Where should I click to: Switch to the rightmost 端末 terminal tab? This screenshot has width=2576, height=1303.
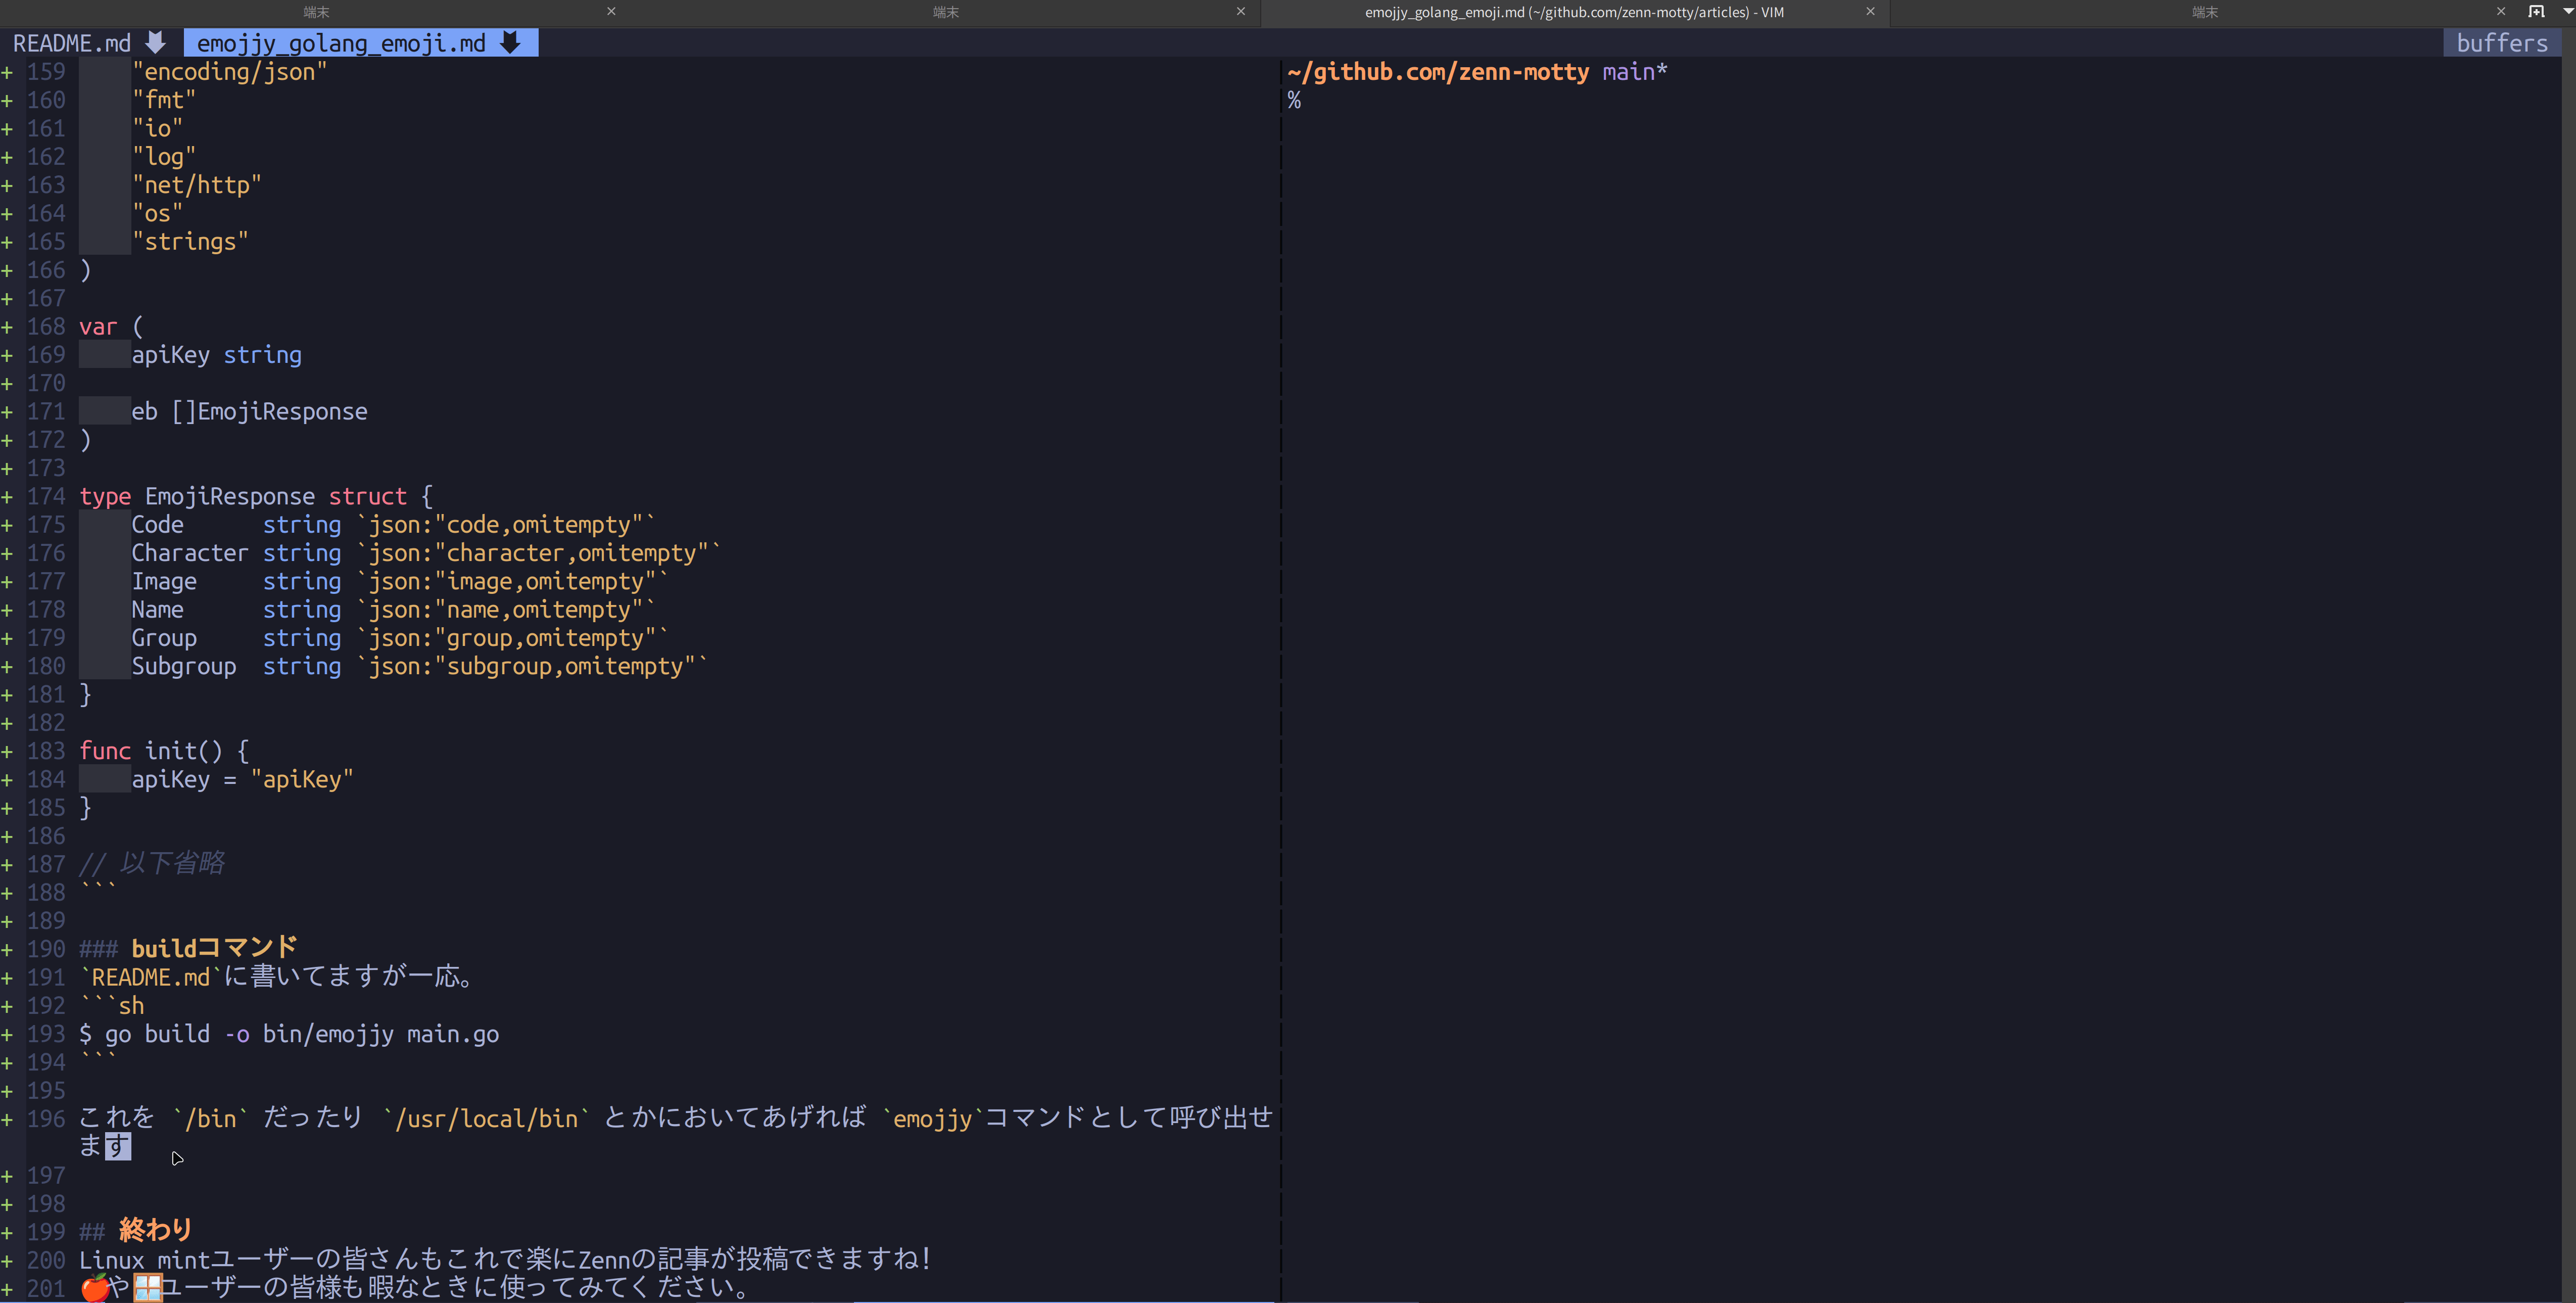pos(2205,12)
